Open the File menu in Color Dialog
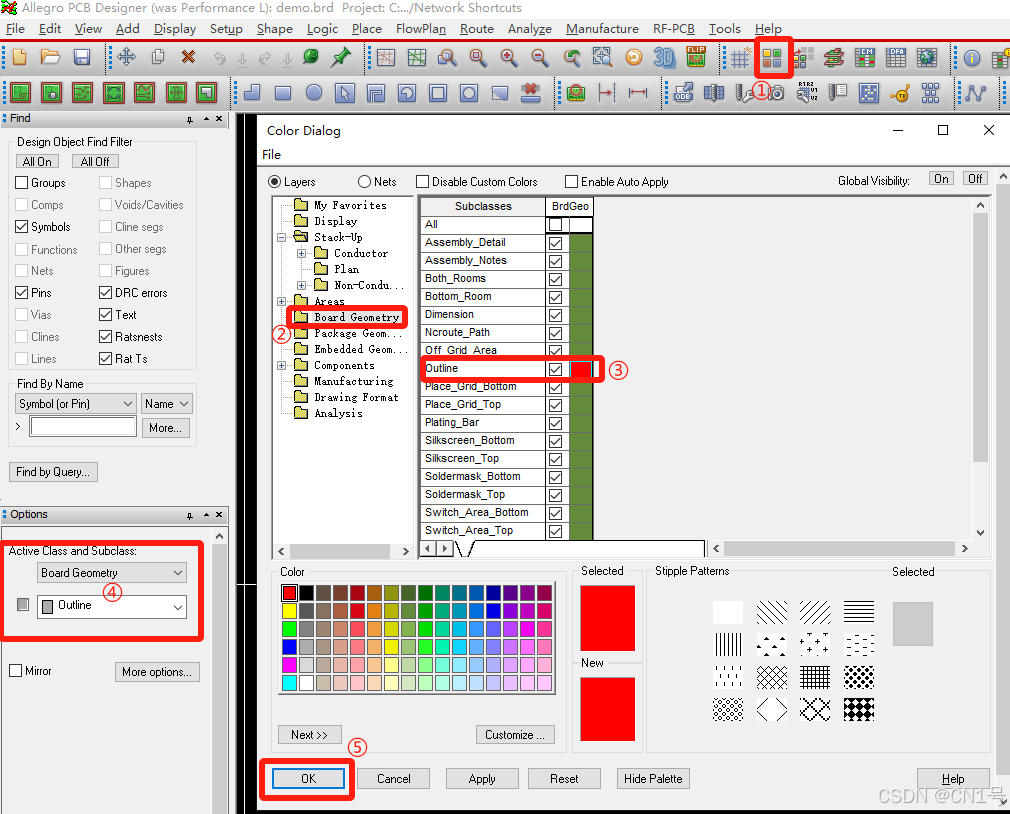1010x814 pixels. (271, 155)
